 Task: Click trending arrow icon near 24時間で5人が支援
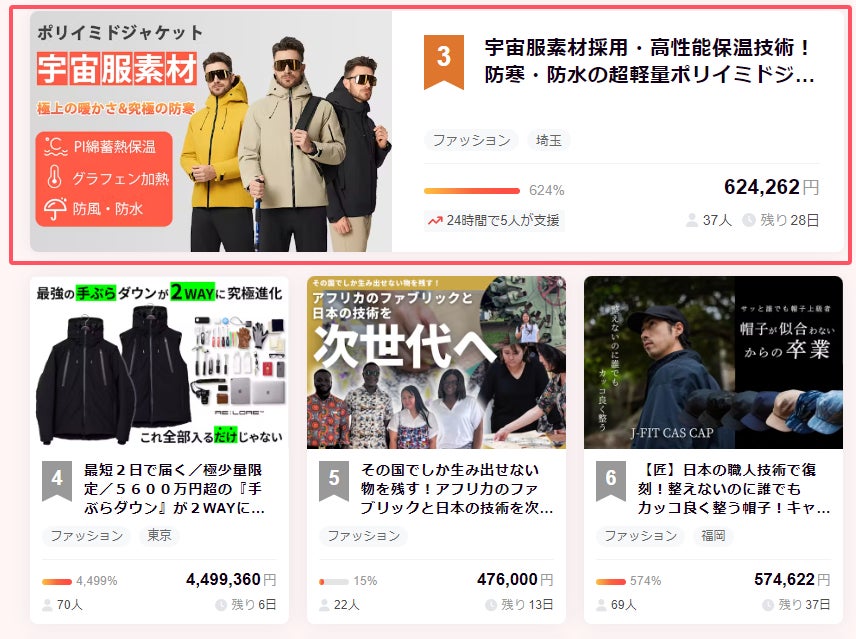434,221
